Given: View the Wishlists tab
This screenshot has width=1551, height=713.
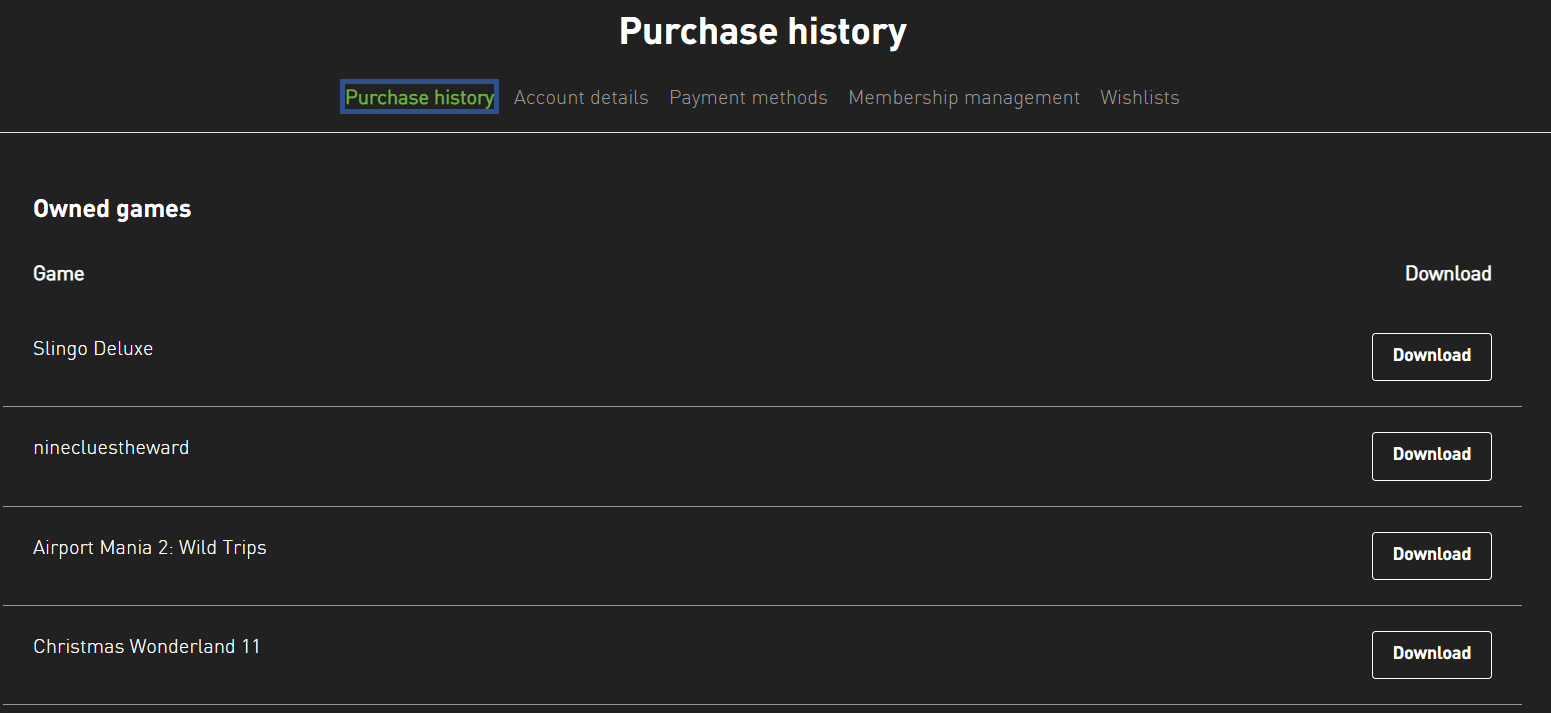Looking at the screenshot, I should 1139,97.
